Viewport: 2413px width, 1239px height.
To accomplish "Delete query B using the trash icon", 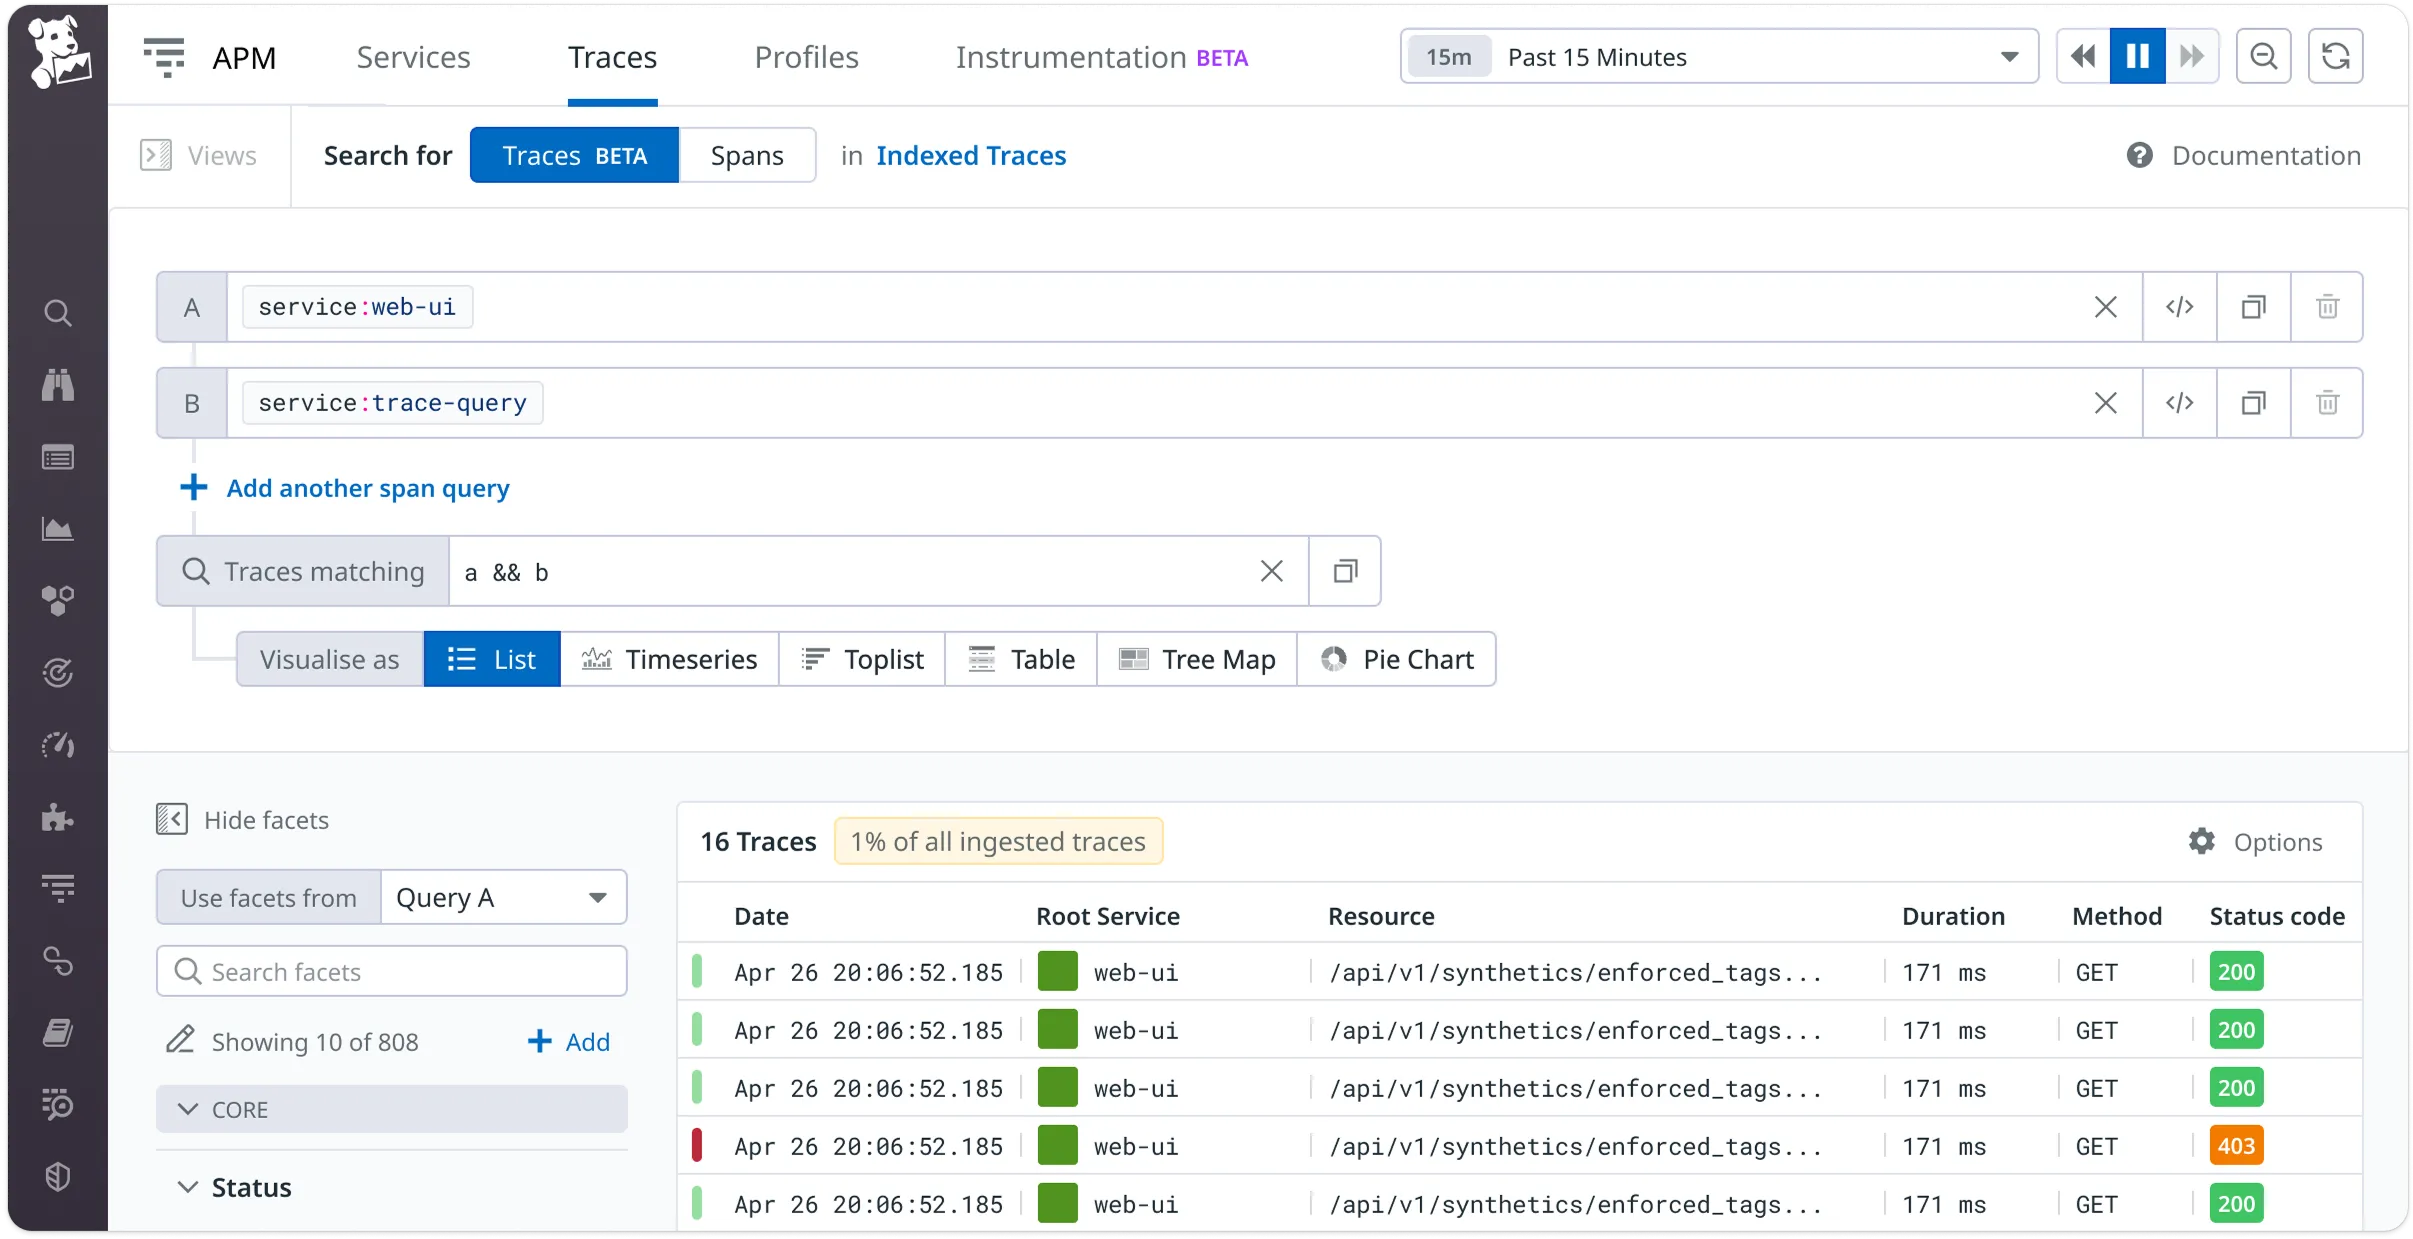I will (2327, 402).
